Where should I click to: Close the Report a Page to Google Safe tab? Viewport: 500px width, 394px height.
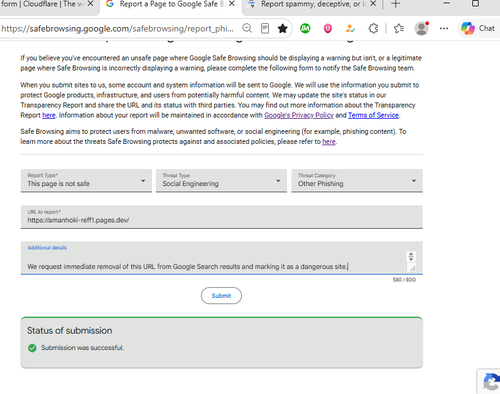[232, 4]
